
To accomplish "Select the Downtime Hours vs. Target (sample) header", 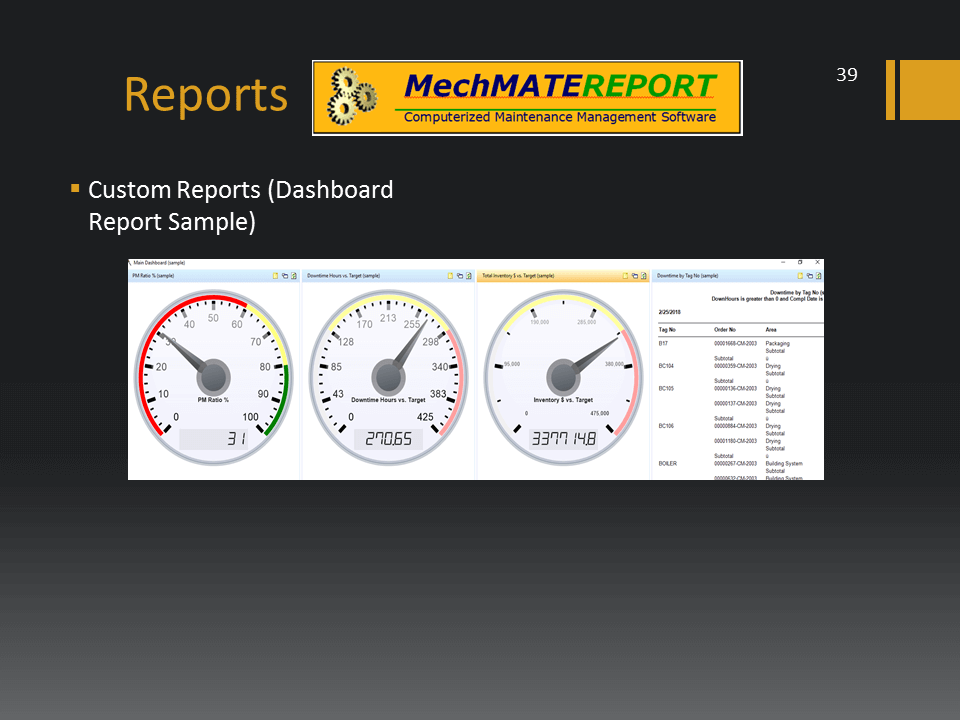I will [x=388, y=276].
